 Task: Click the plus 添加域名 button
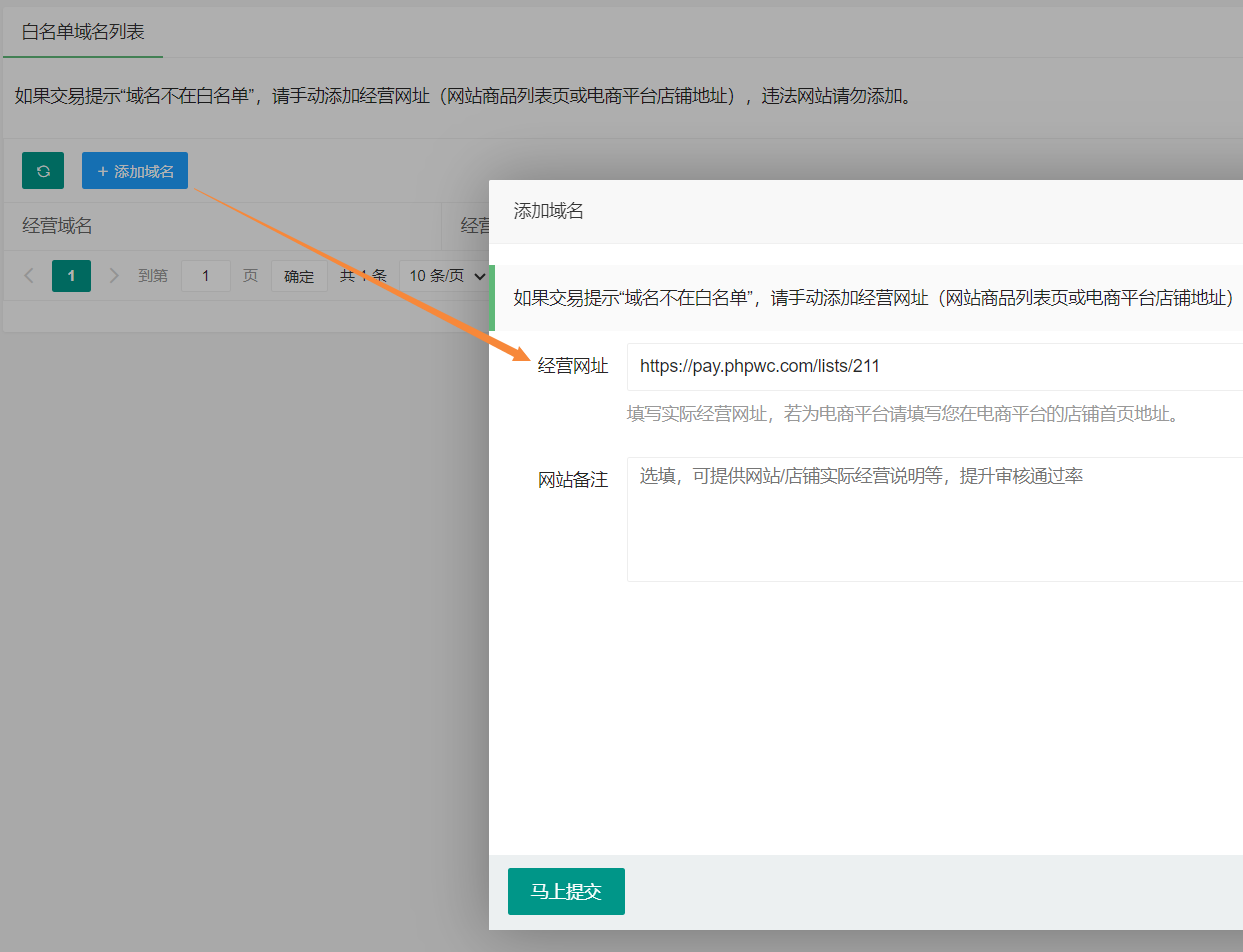pos(135,171)
